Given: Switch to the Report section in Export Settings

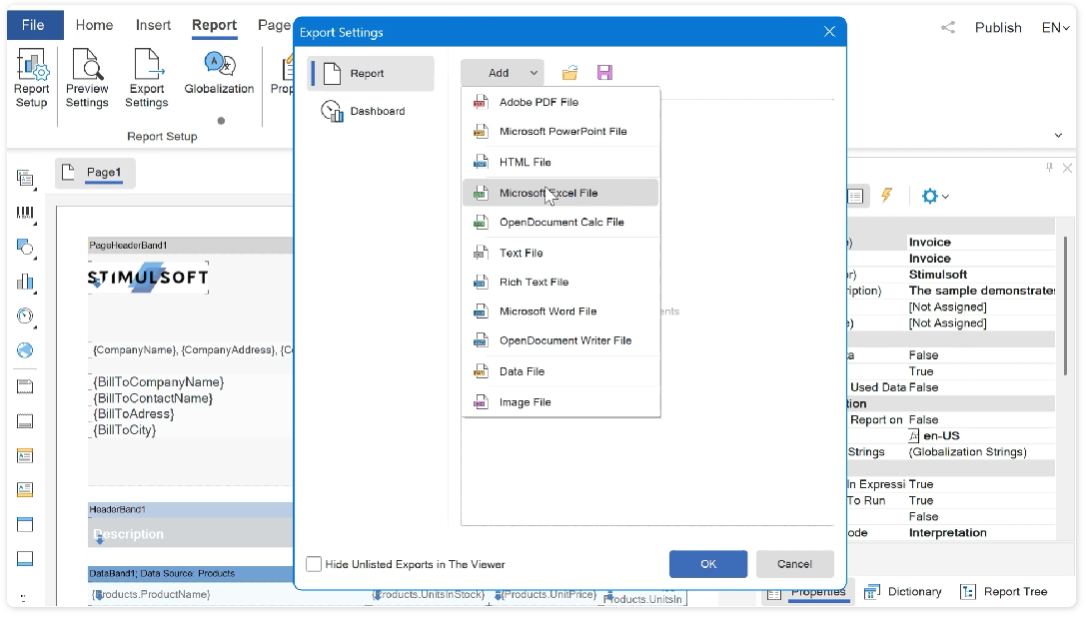Looking at the screenshot, I should point(371,73).
